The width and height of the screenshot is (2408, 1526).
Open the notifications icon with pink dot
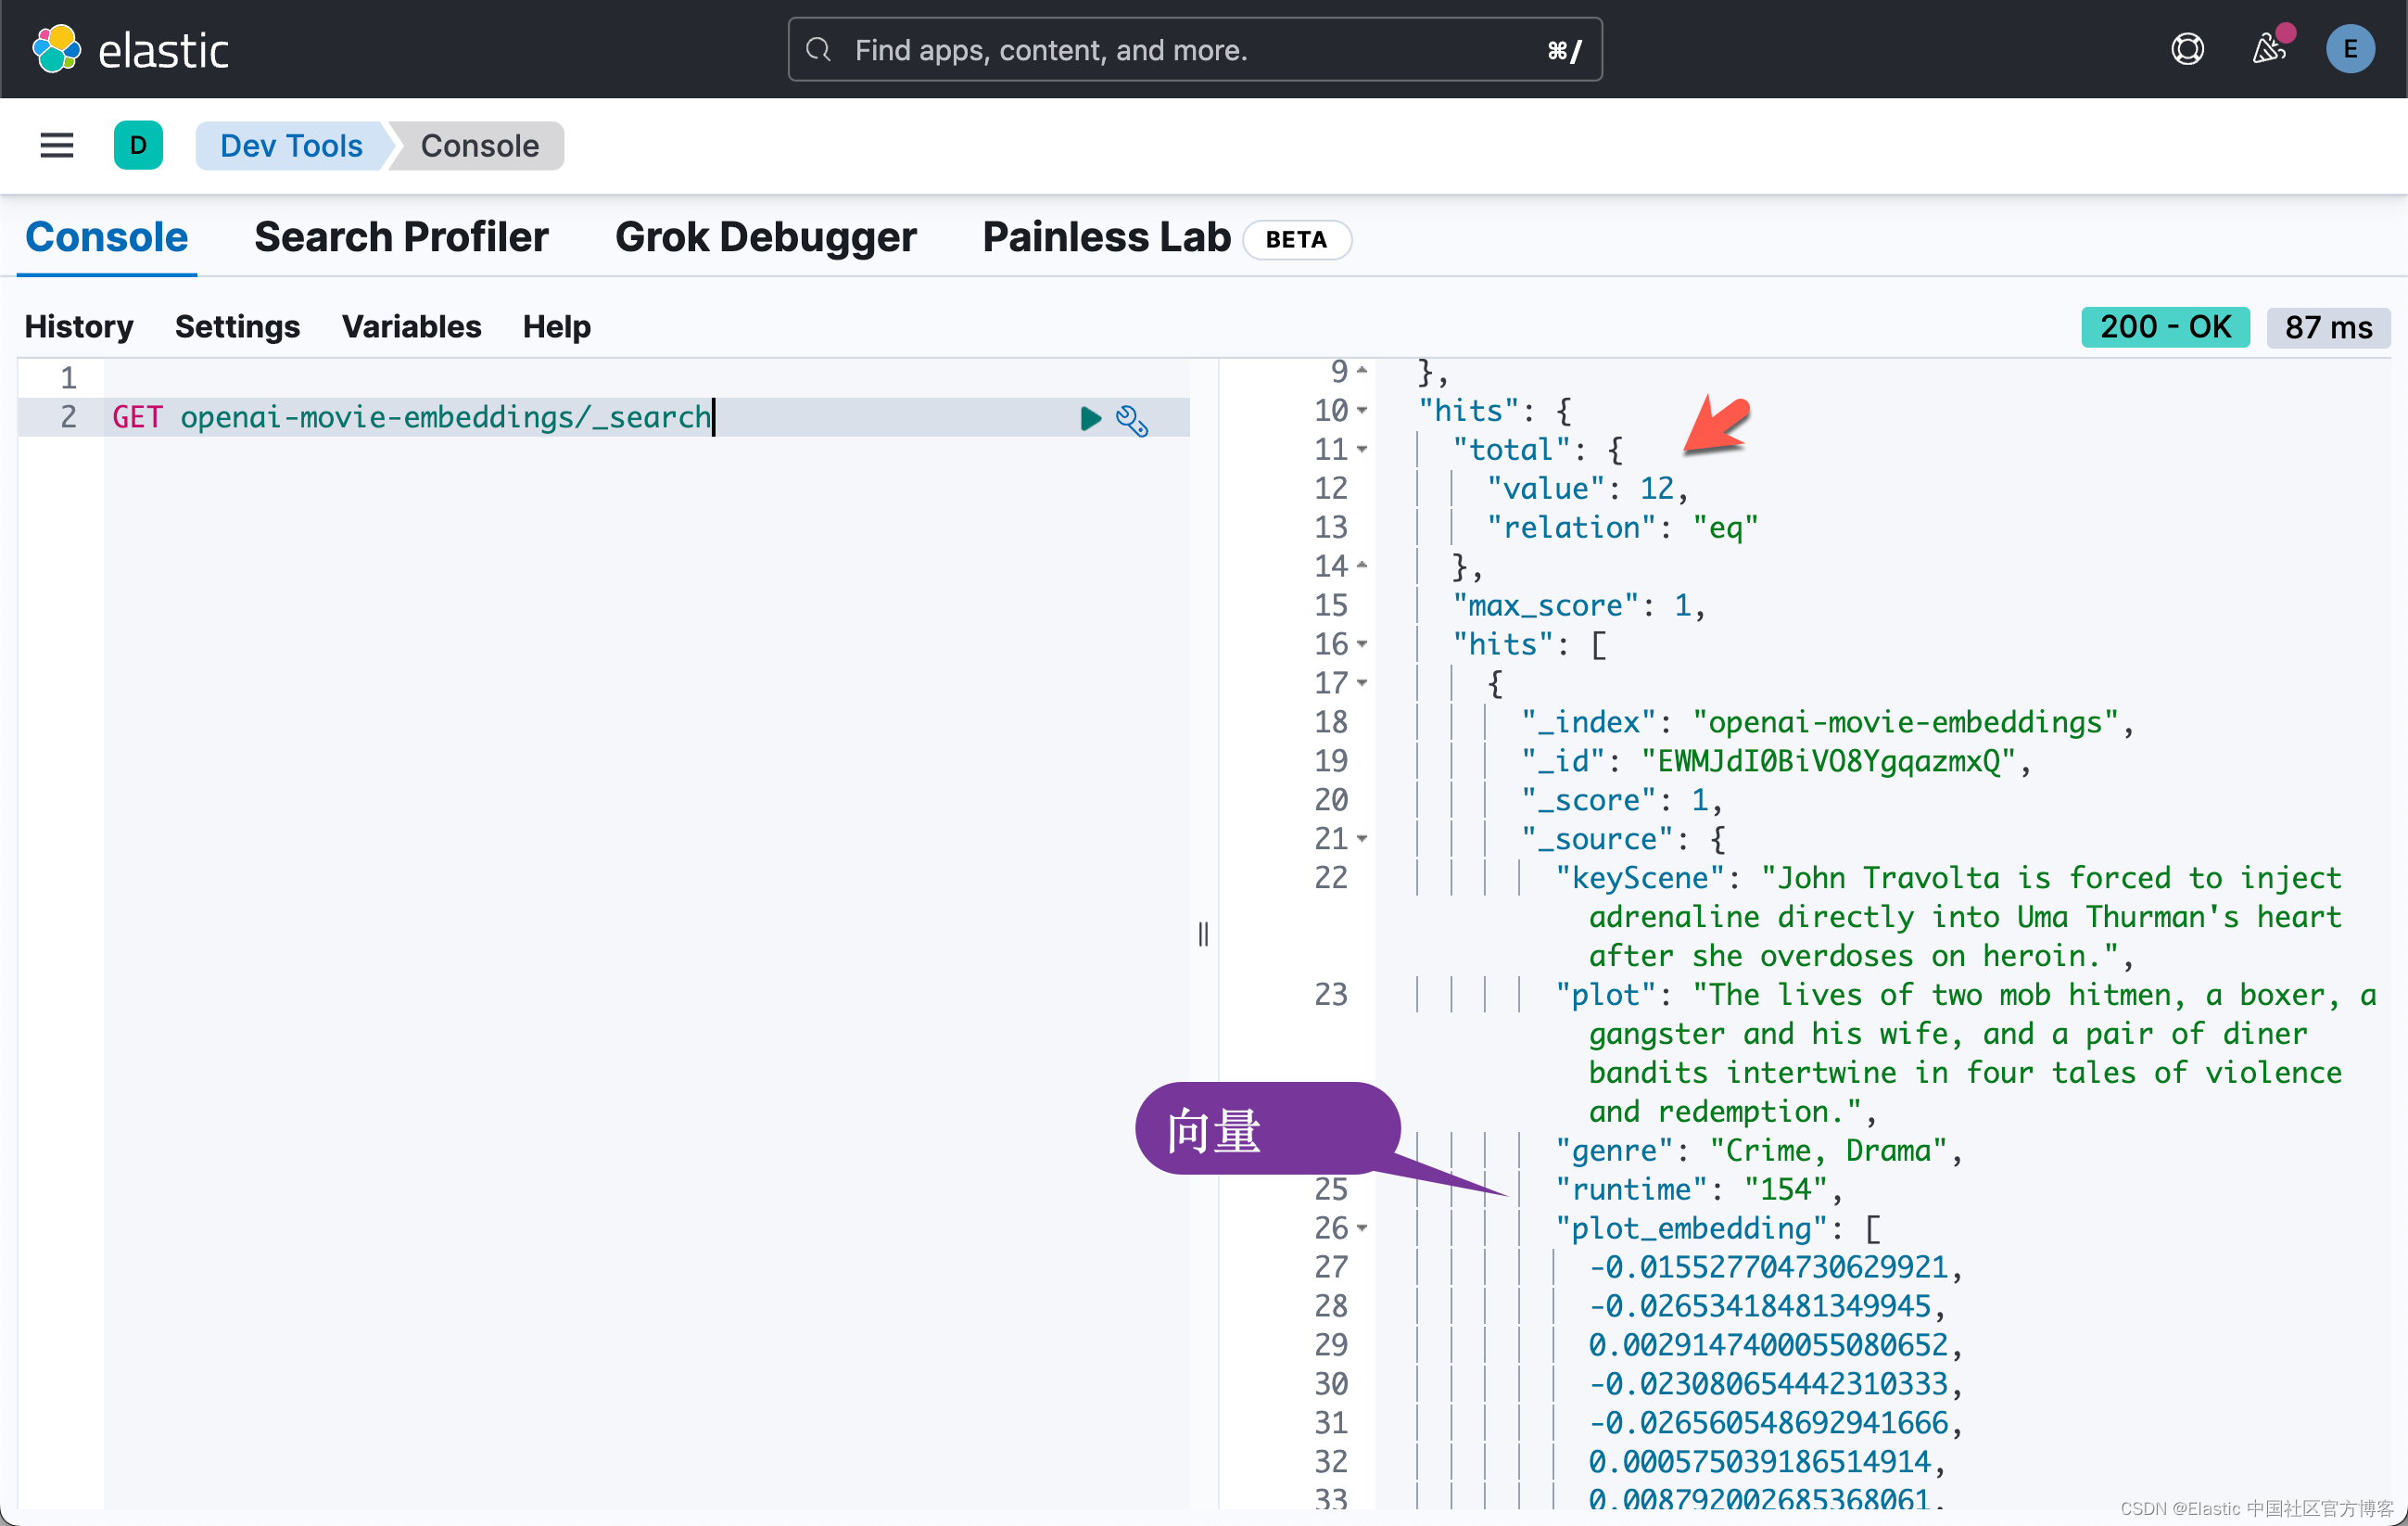coord(2269,49)
